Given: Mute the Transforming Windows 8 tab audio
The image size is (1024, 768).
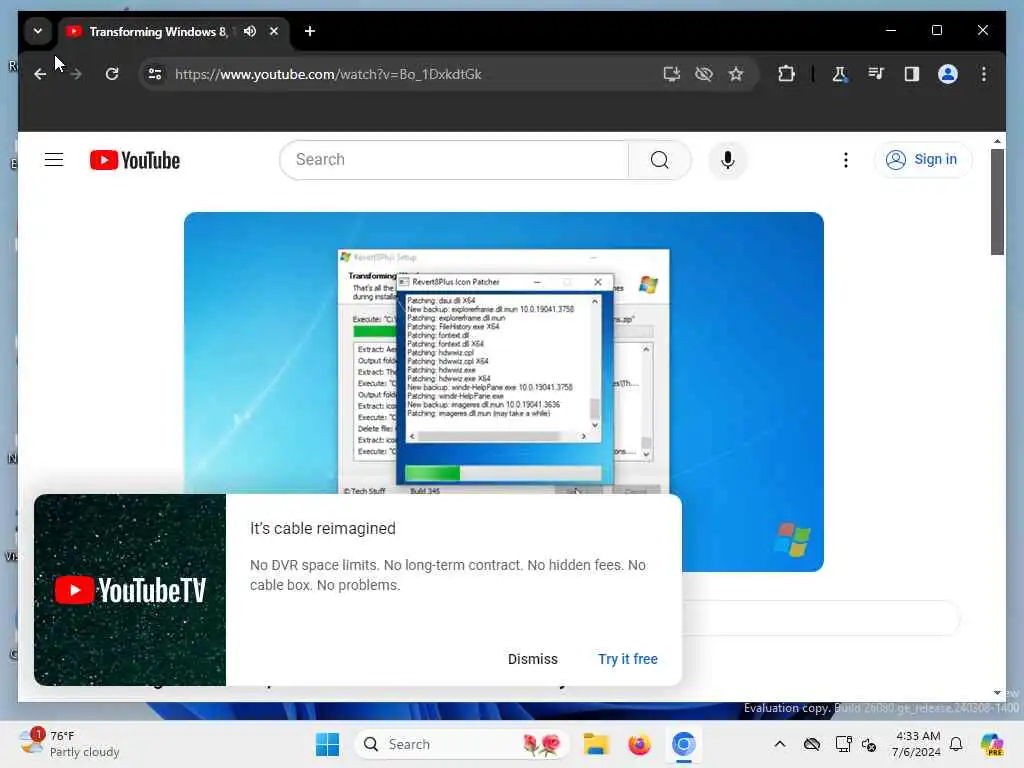Looking at the screenshot, I should pyautogui.click(x=249, y=31).
